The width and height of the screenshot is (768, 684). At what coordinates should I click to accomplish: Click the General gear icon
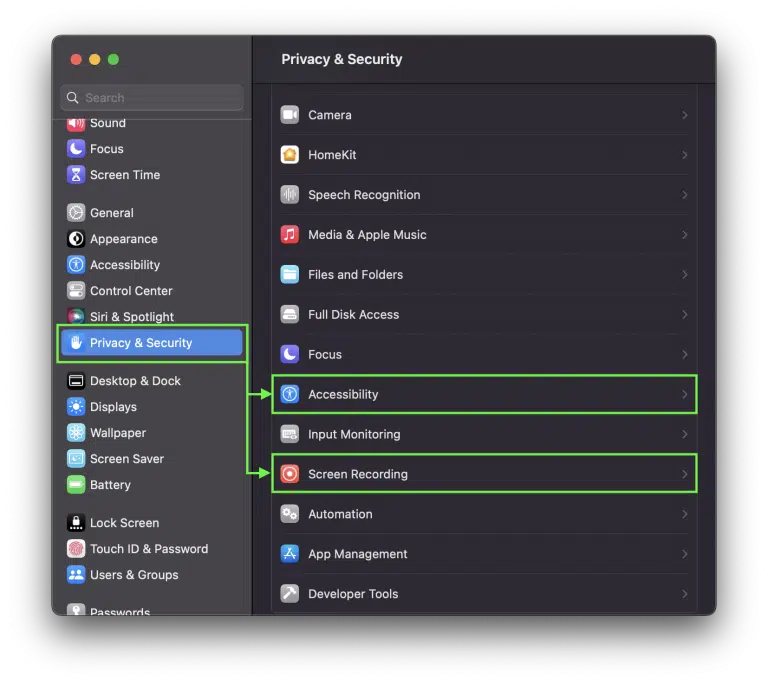point(76,213)
